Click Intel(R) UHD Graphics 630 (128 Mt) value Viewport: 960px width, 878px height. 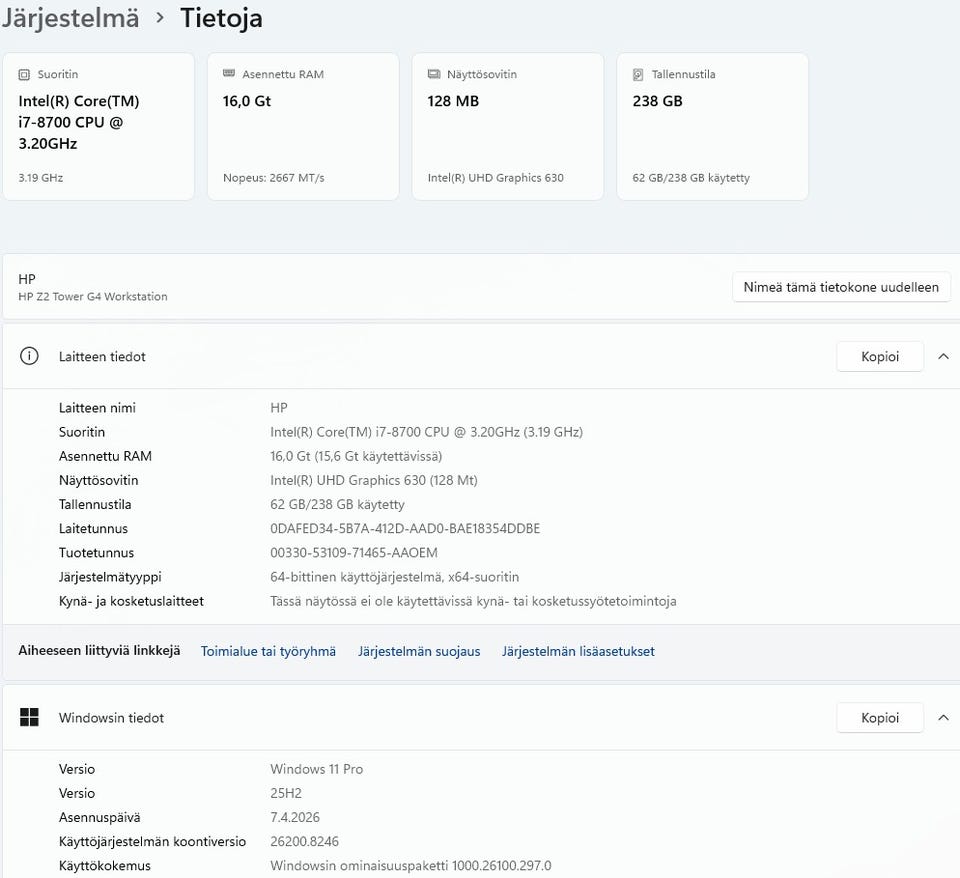[x=373, y=480]
